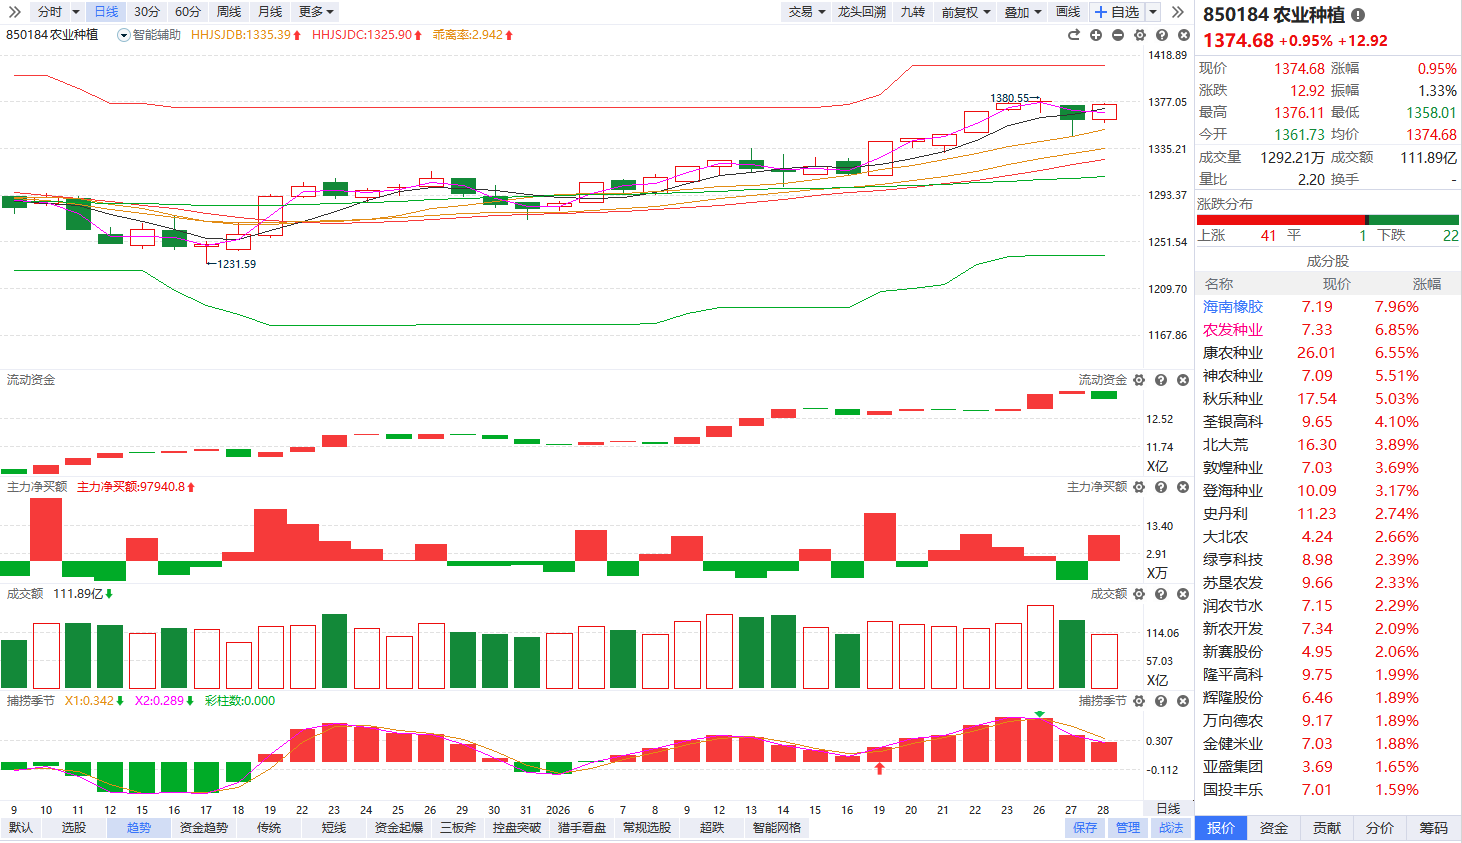
Task: Click the zoom-out minus icon on main chart
Action: (1118, 35)
